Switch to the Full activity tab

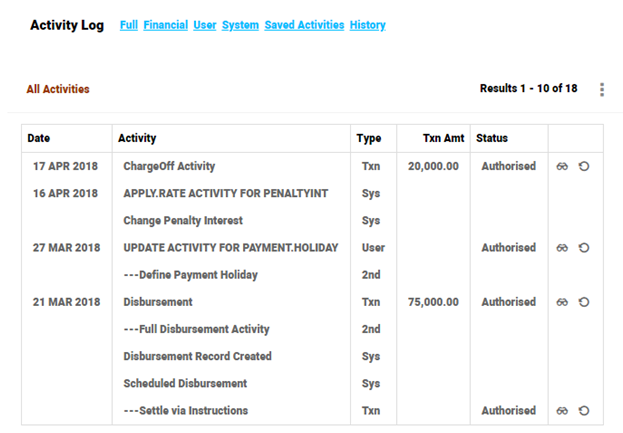pos(128,25)
